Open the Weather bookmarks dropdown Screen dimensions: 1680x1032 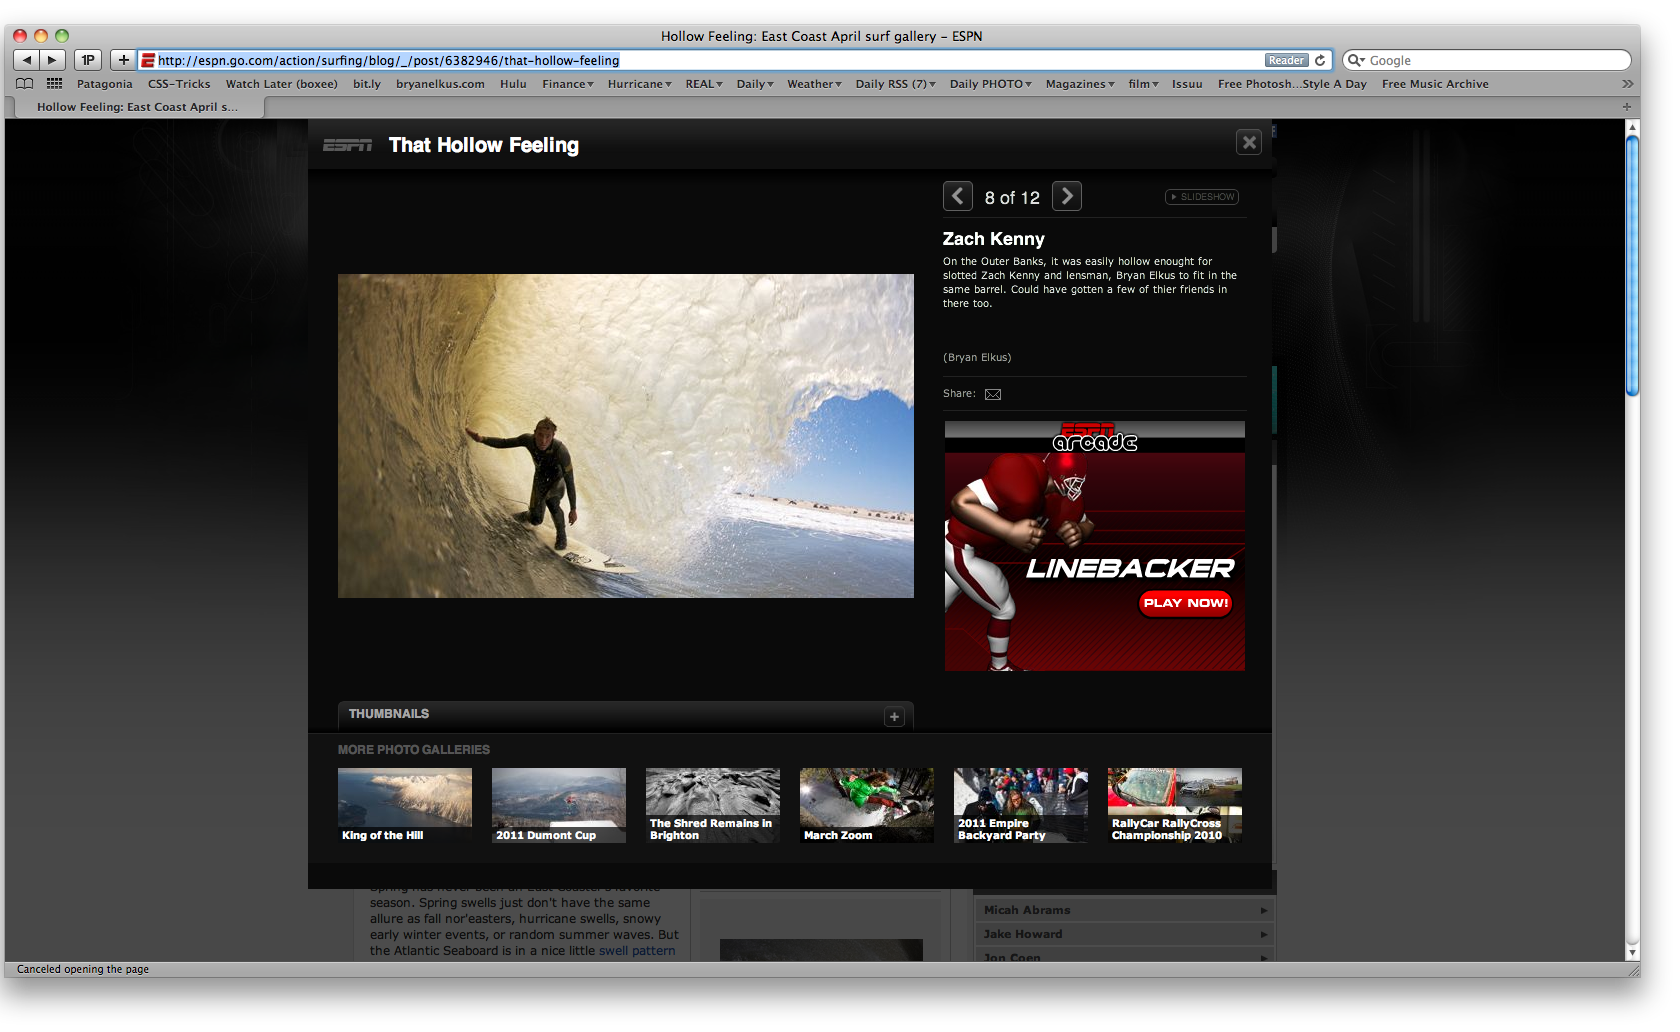814,84
